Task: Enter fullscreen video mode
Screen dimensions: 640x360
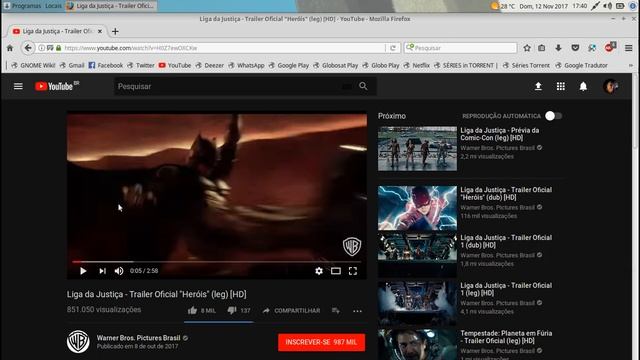Action: tap(353, 271)
